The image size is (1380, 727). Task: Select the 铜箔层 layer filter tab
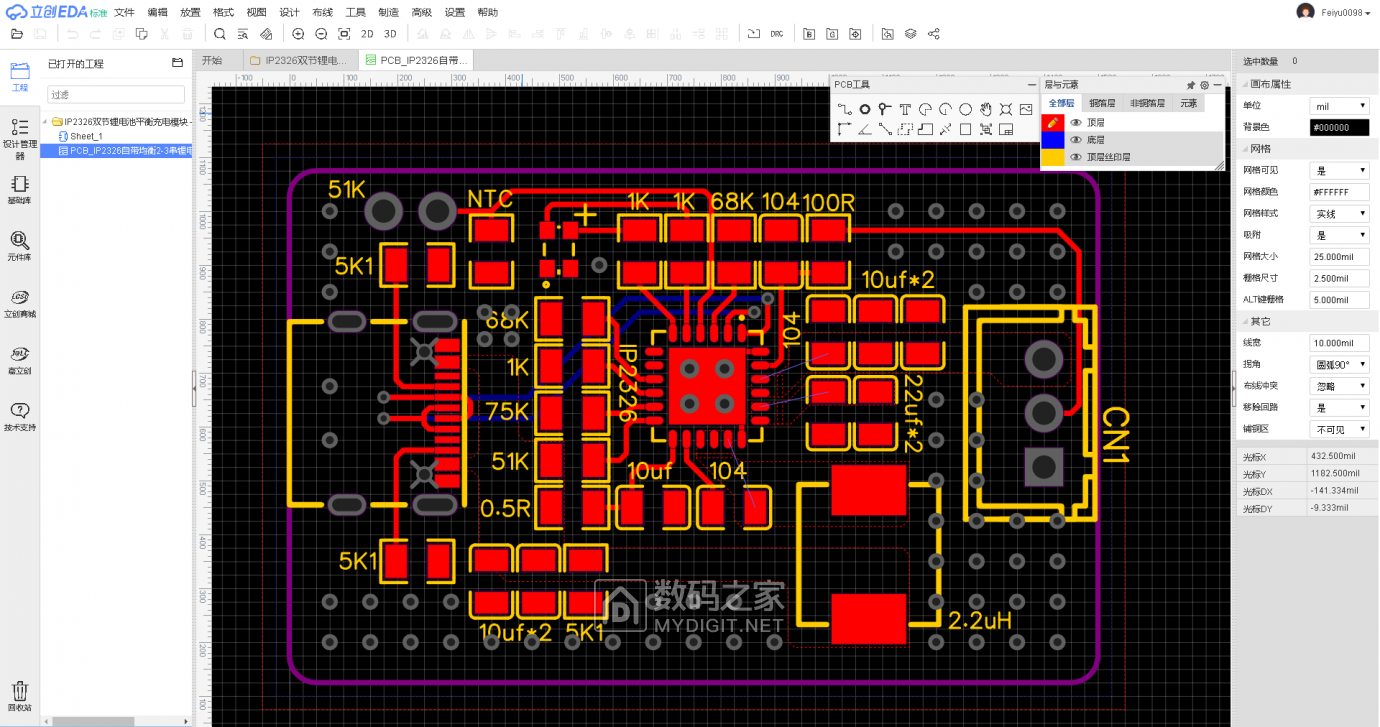1102,103
